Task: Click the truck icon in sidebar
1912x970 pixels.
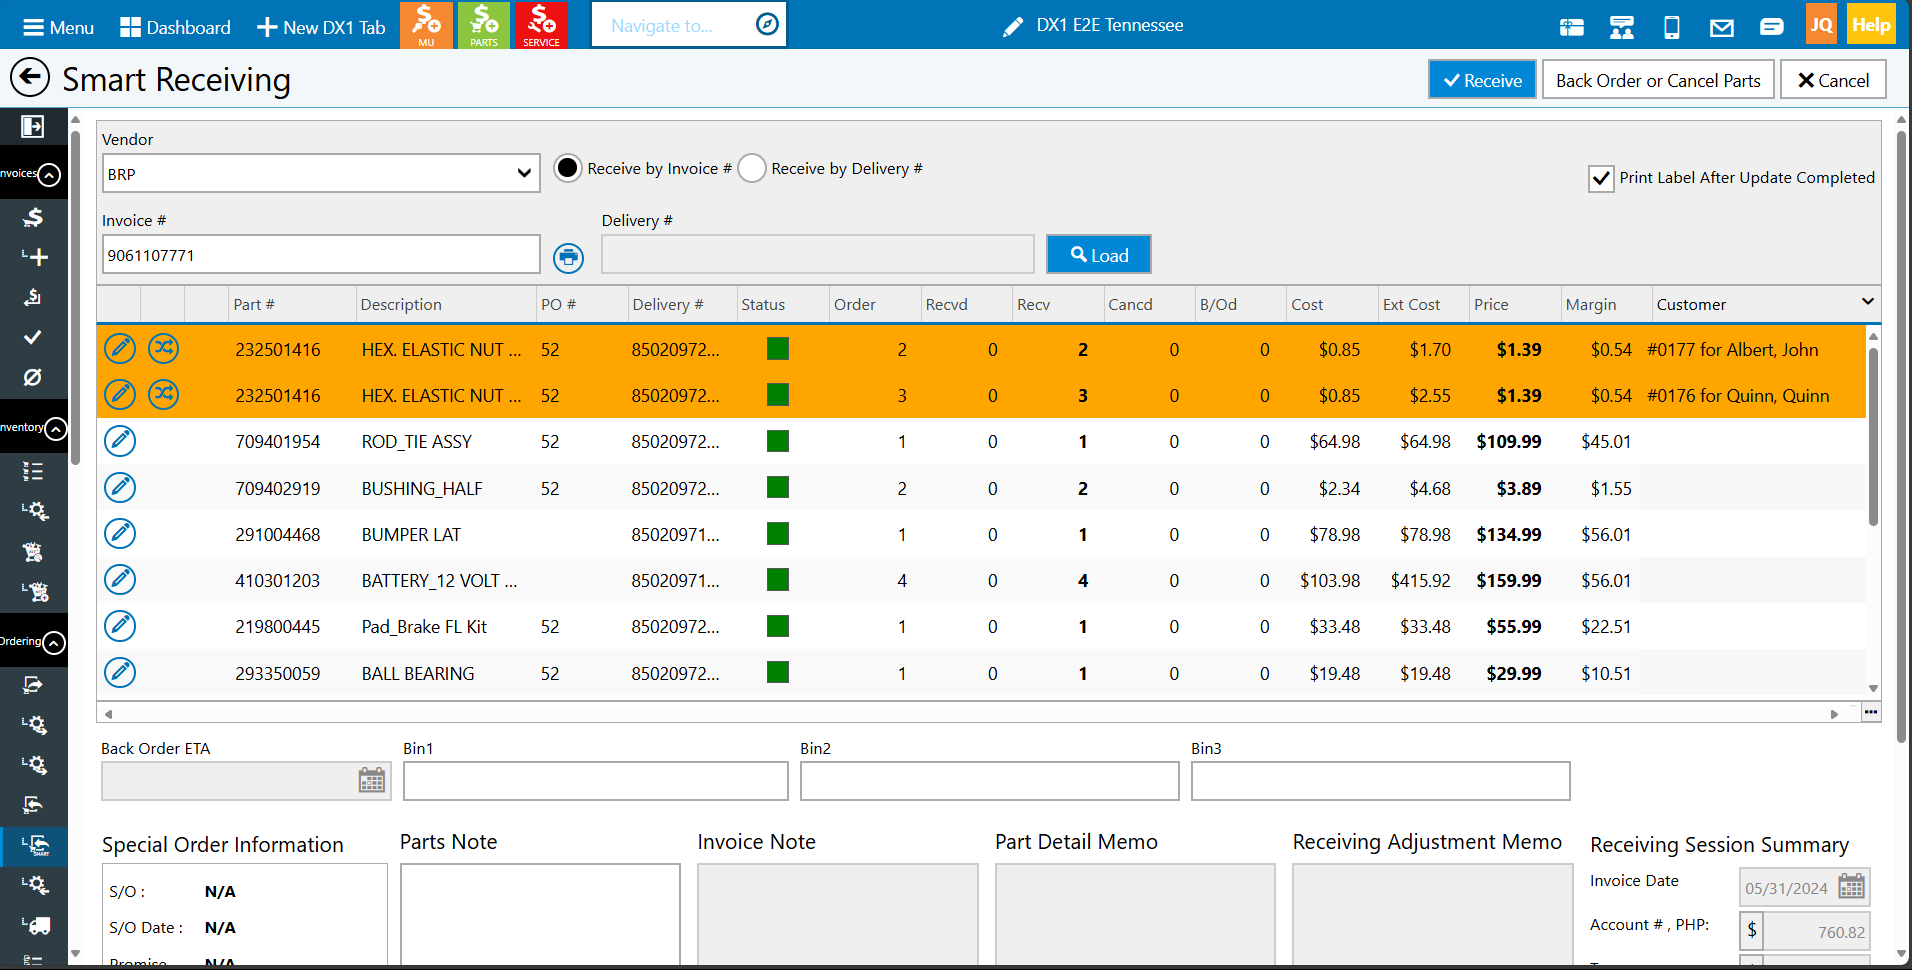Action: click(36, 926)
